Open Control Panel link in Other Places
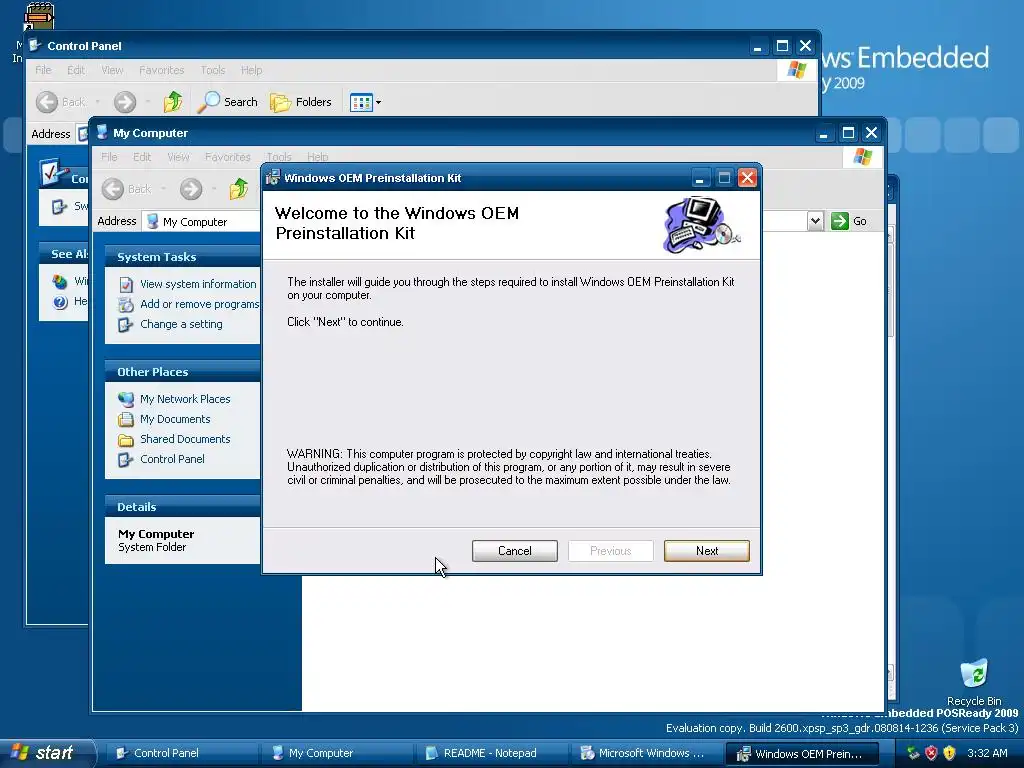Viewport: 1024px width, 768px height. pyautogui.click(x=172, y=459)
